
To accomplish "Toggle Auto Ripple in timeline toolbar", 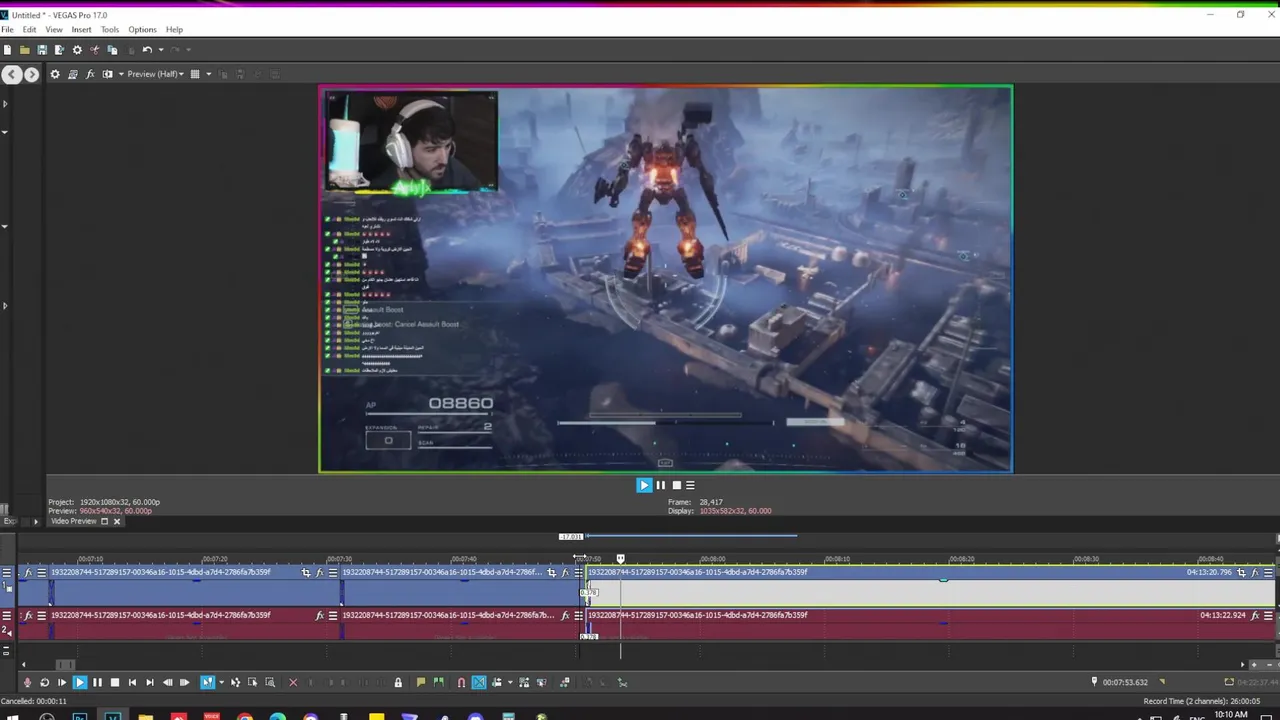I will pos(497,682).
